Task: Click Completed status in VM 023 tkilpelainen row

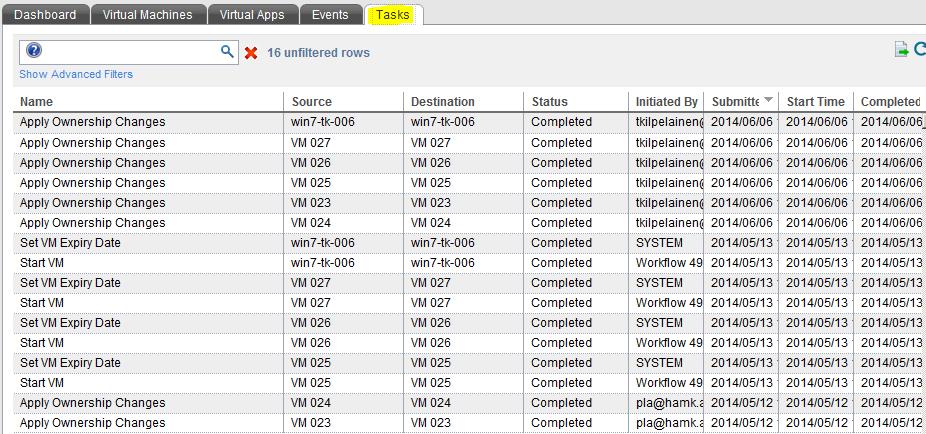Action: point(561,203)
